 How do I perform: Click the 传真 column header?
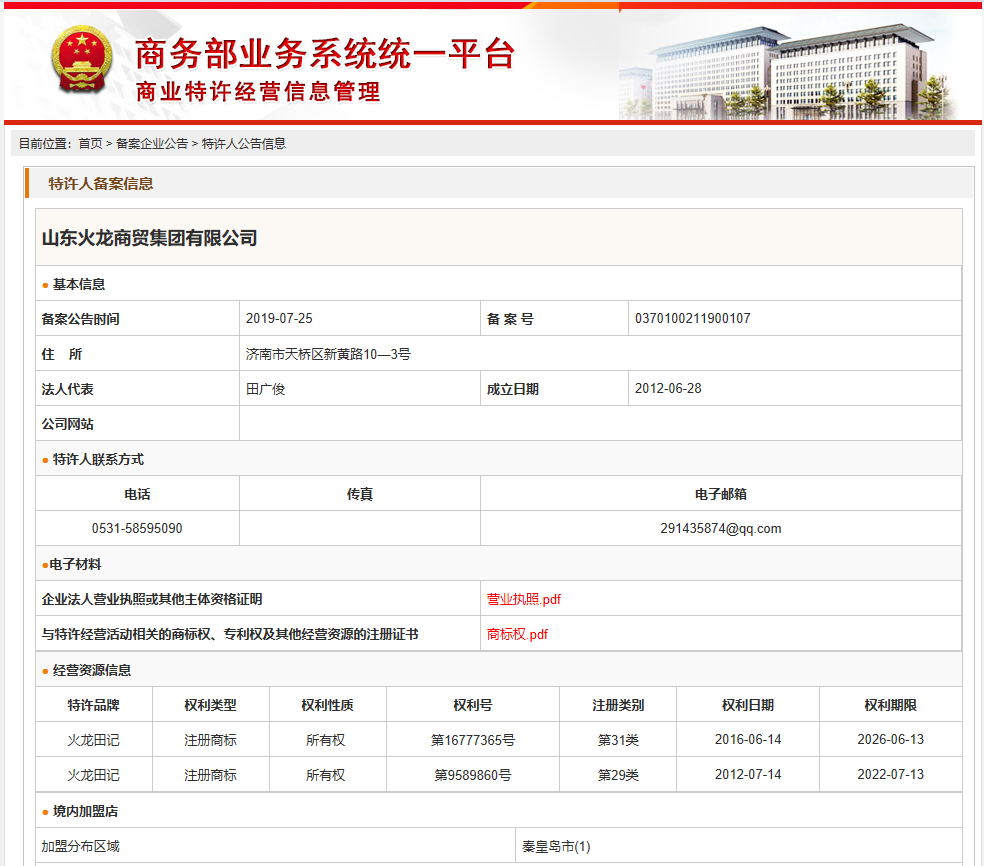coord(360,494)
